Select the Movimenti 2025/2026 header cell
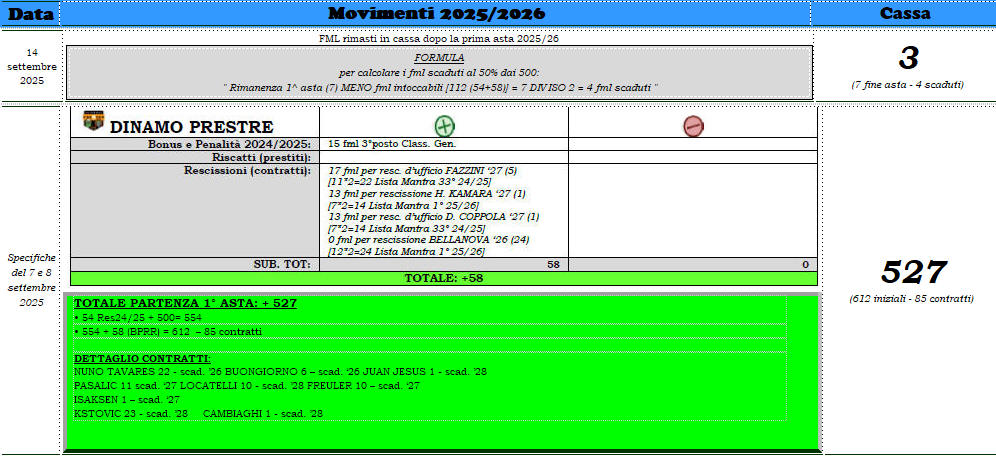Viewport: 996px width, 457px height. 436,13
